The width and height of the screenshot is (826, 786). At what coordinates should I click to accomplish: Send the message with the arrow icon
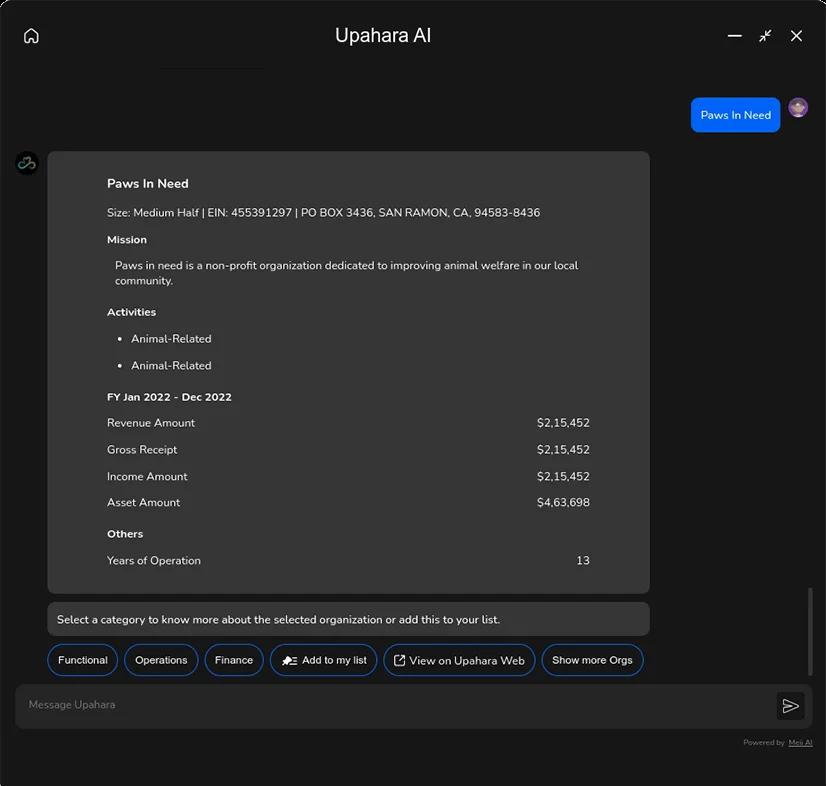point(790,706)
